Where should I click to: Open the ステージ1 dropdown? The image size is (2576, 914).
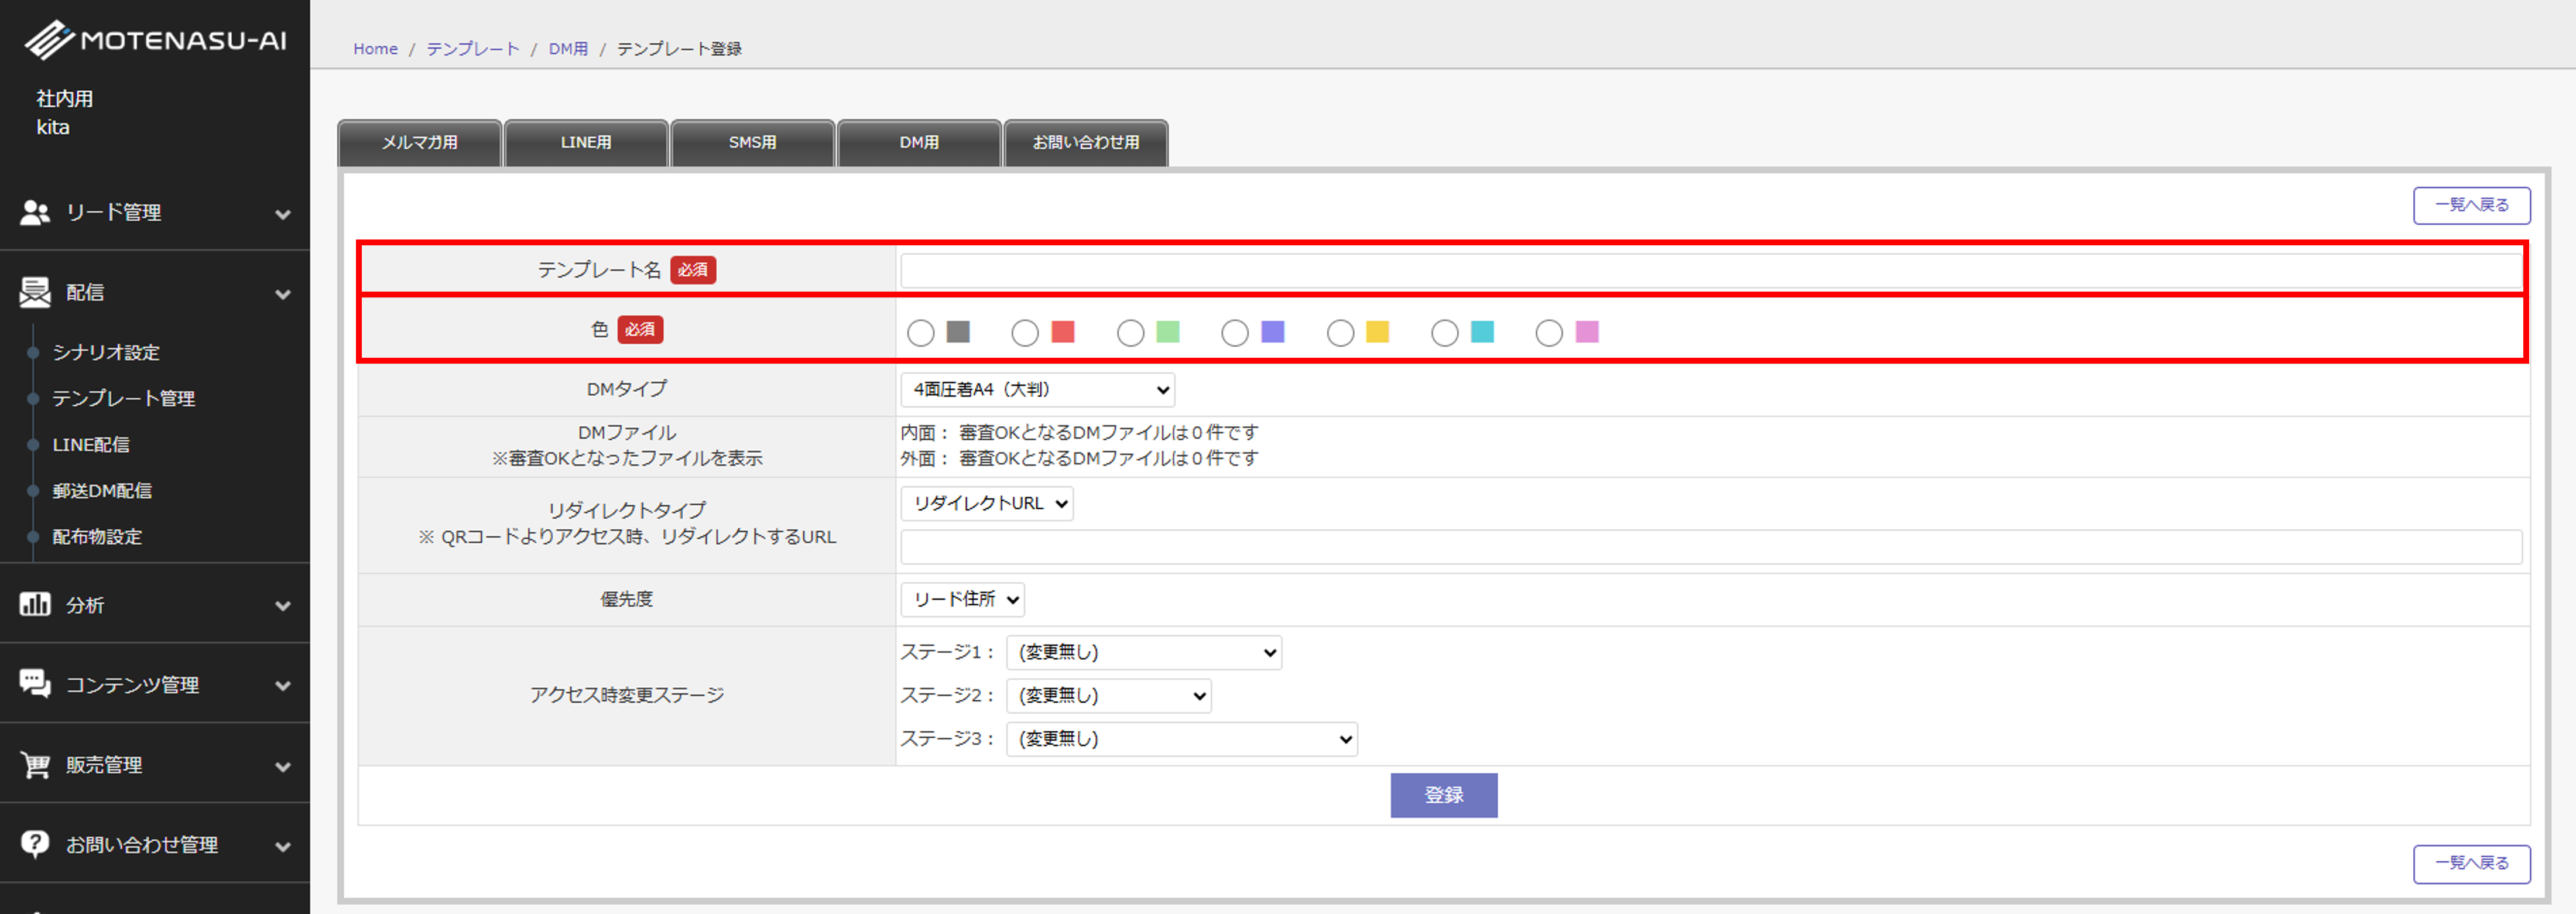pos(1143,653)
